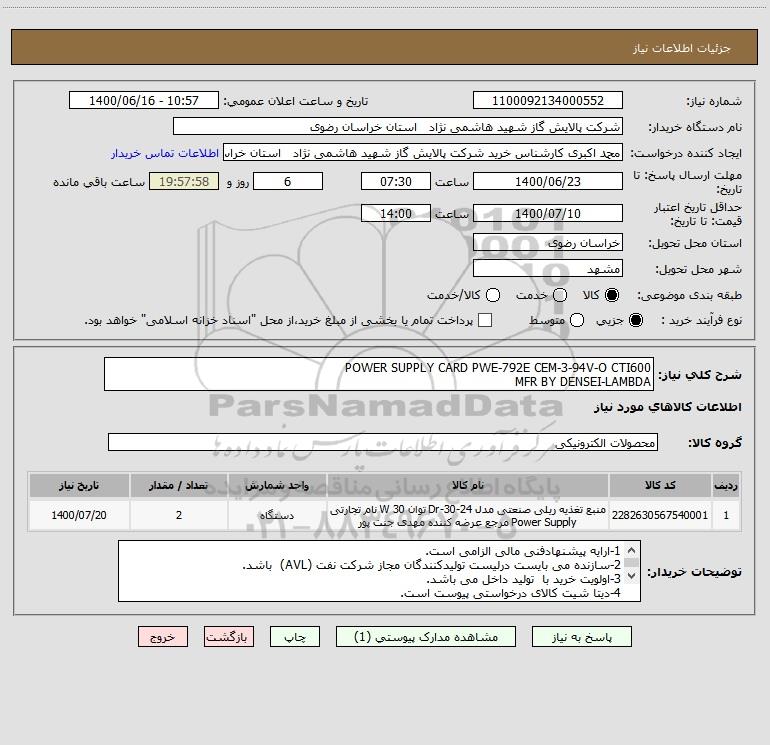Screen dimensions: 770x745
Task: Click the validity time field 14:00
Action: [x=396, y=213]
